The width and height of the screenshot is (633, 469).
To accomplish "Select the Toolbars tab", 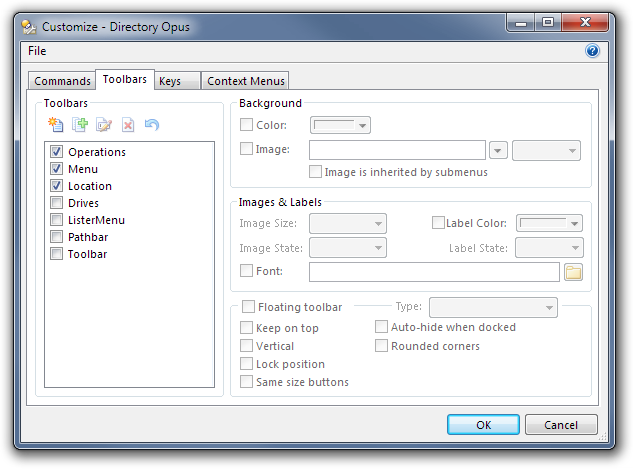I will click(x=125, y=79).
